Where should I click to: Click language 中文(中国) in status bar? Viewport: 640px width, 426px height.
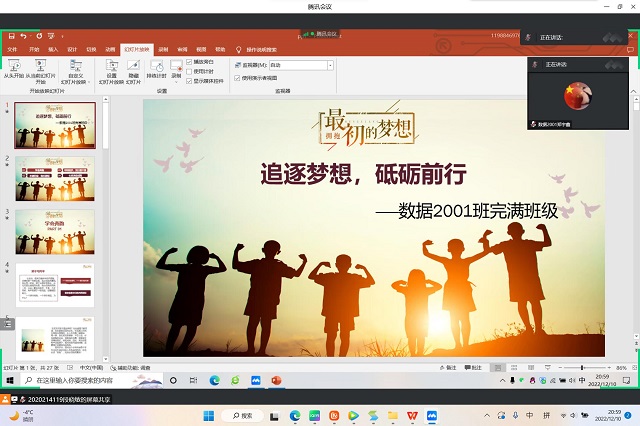91,368
